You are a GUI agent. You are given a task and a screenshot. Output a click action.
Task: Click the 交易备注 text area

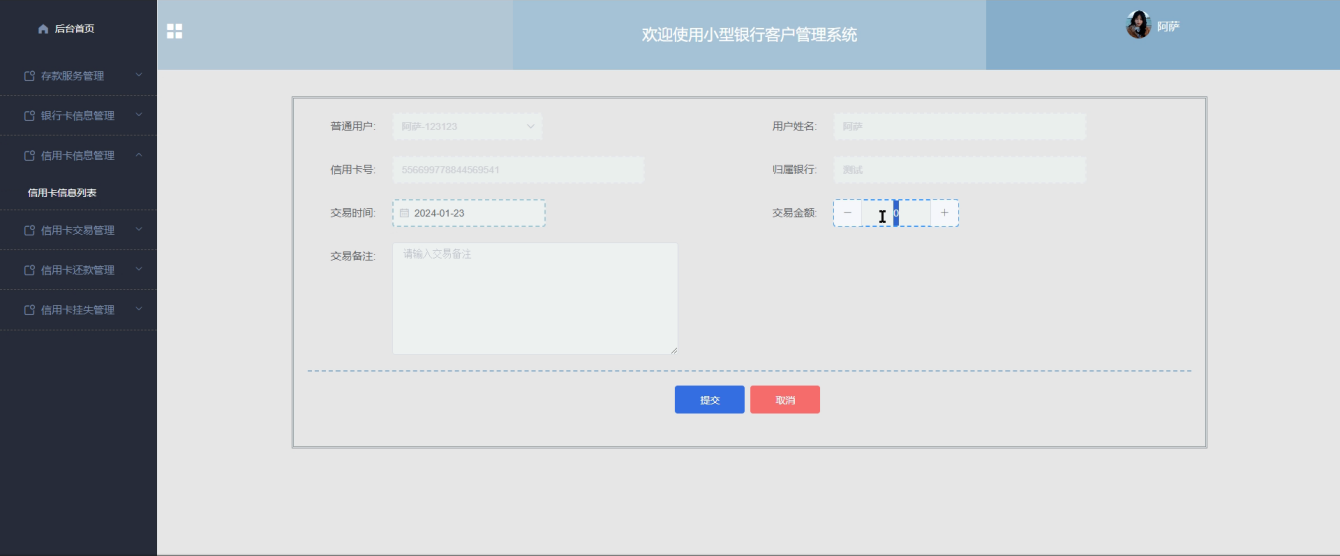tap(535, 298)
